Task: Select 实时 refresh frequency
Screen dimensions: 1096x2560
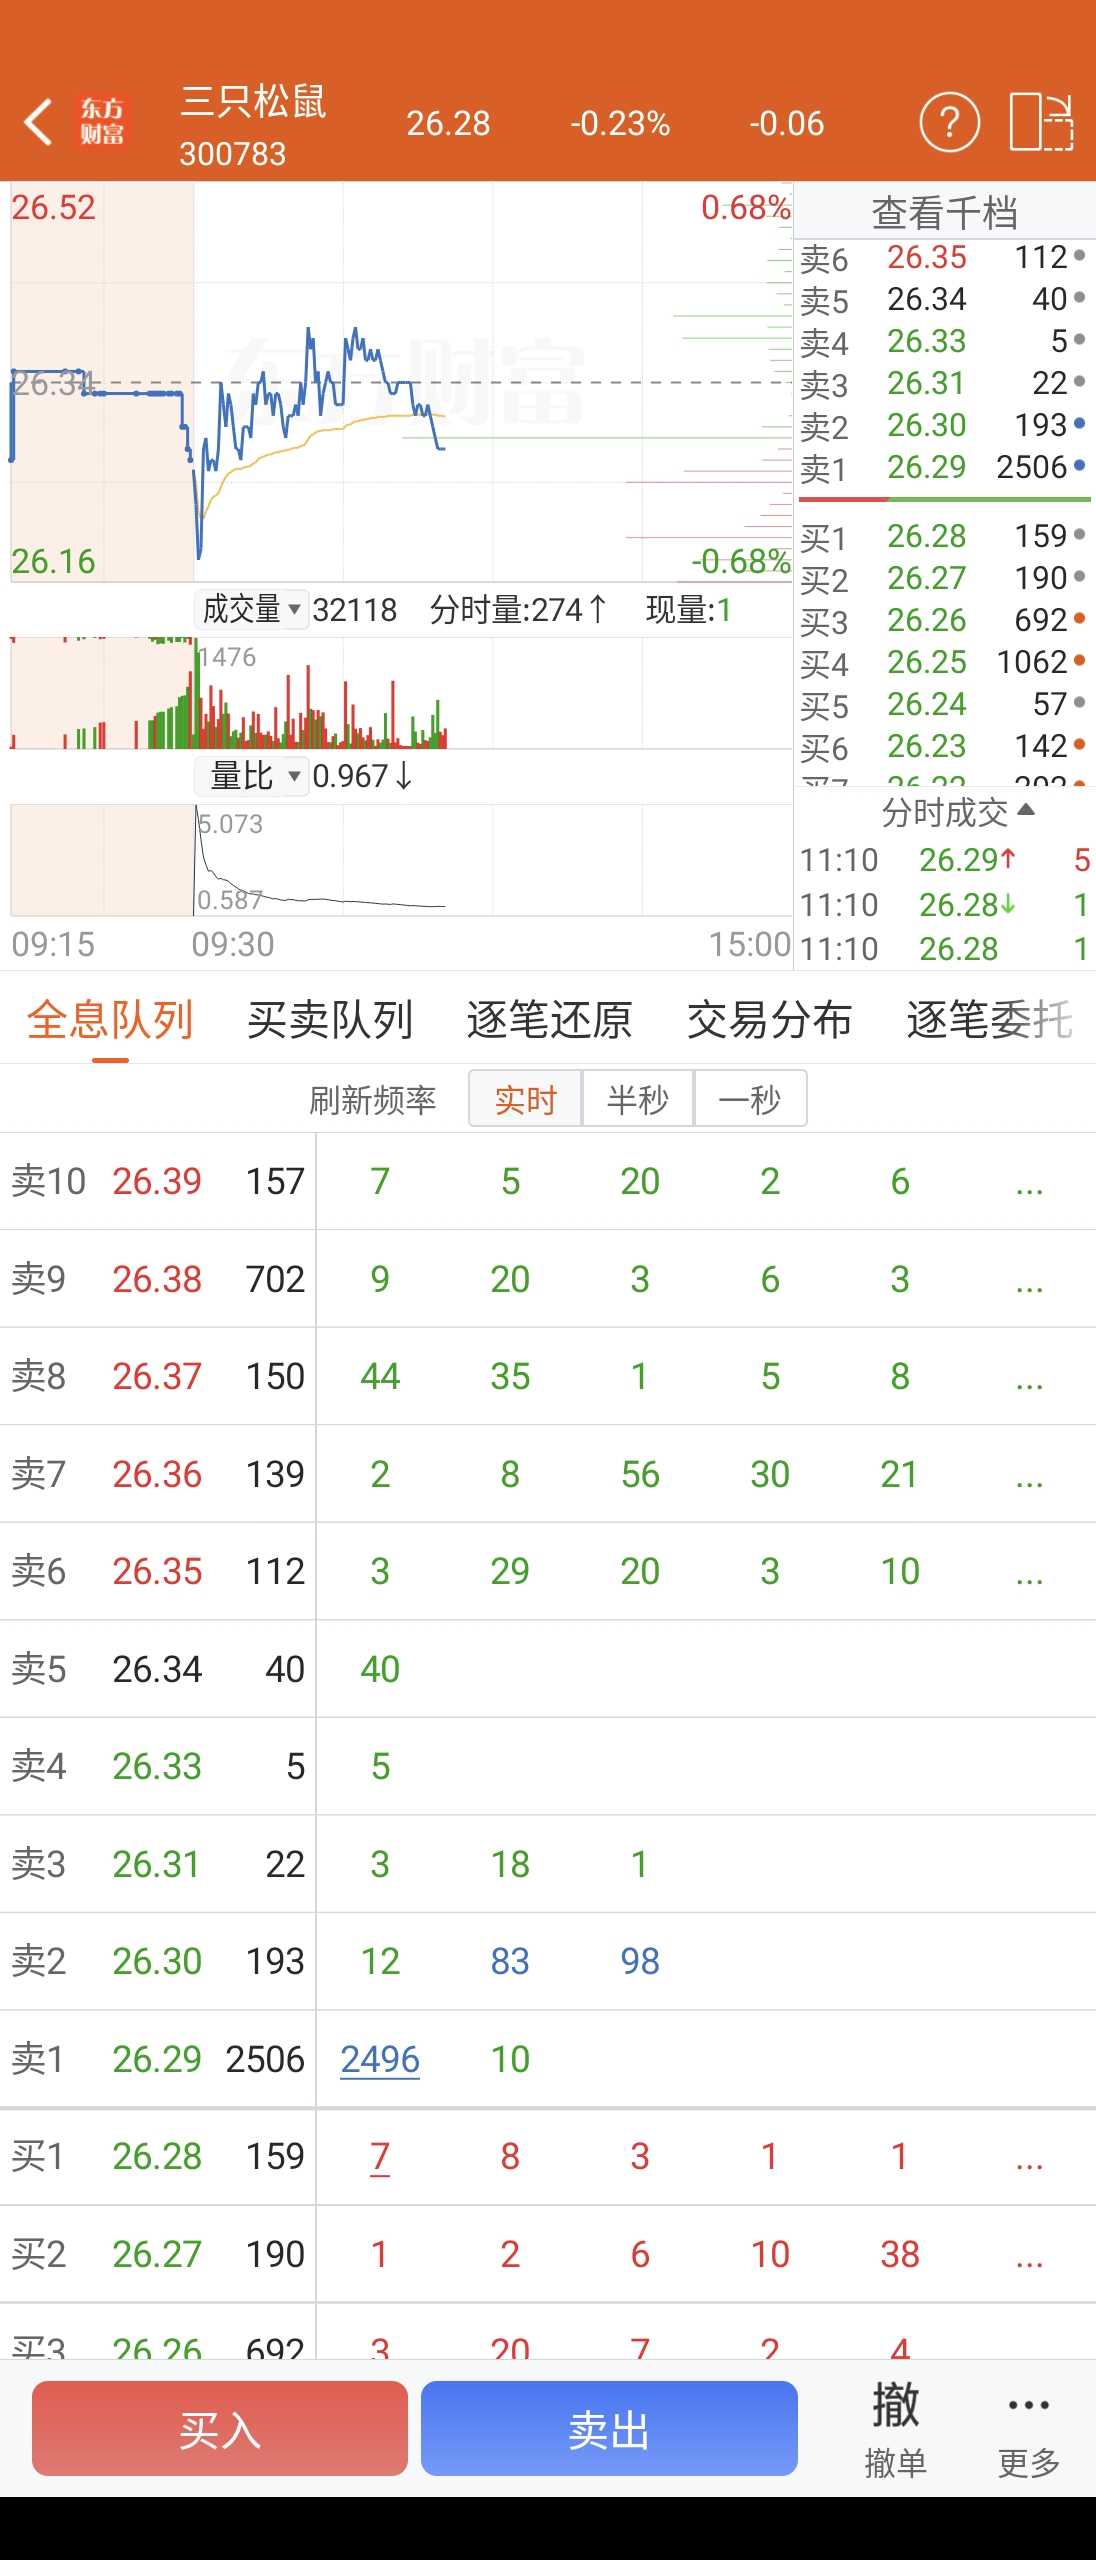Action: 525,1099
